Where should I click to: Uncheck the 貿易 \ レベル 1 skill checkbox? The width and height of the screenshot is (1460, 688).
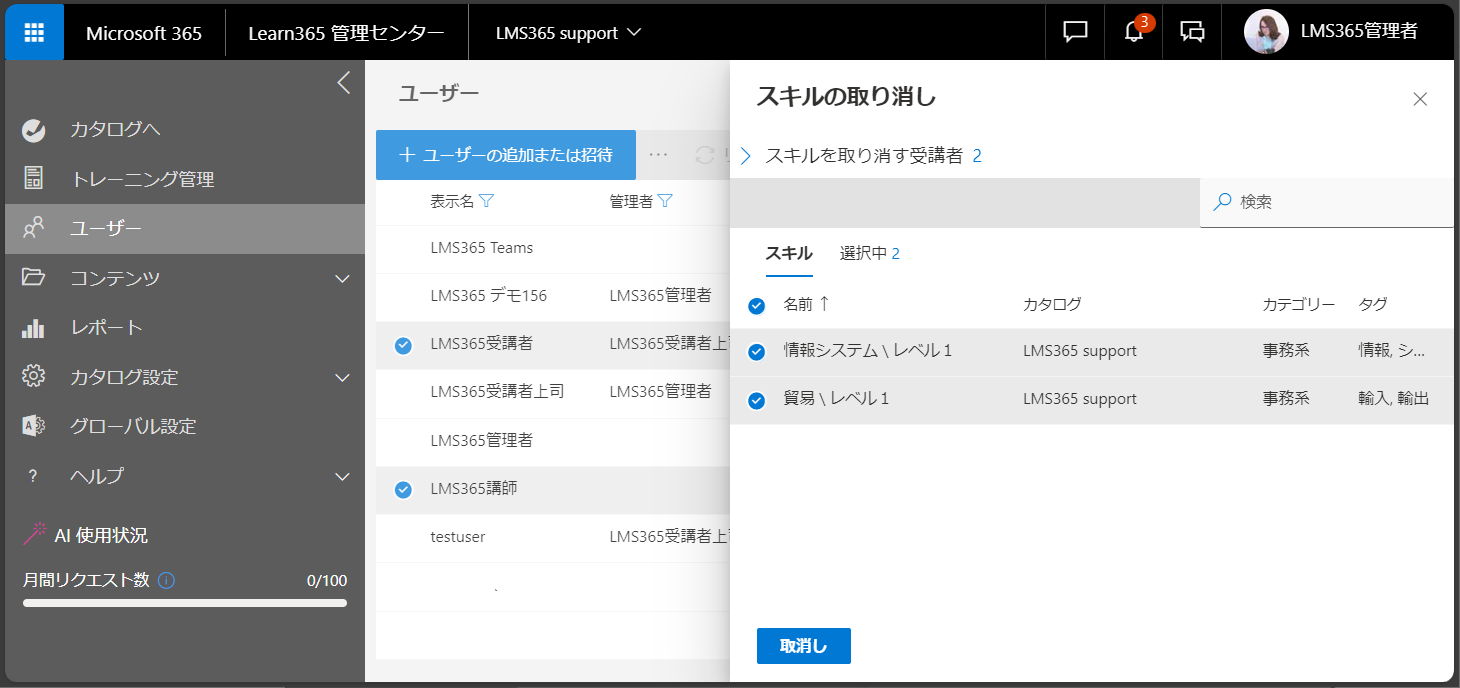[x=757, y=400]
